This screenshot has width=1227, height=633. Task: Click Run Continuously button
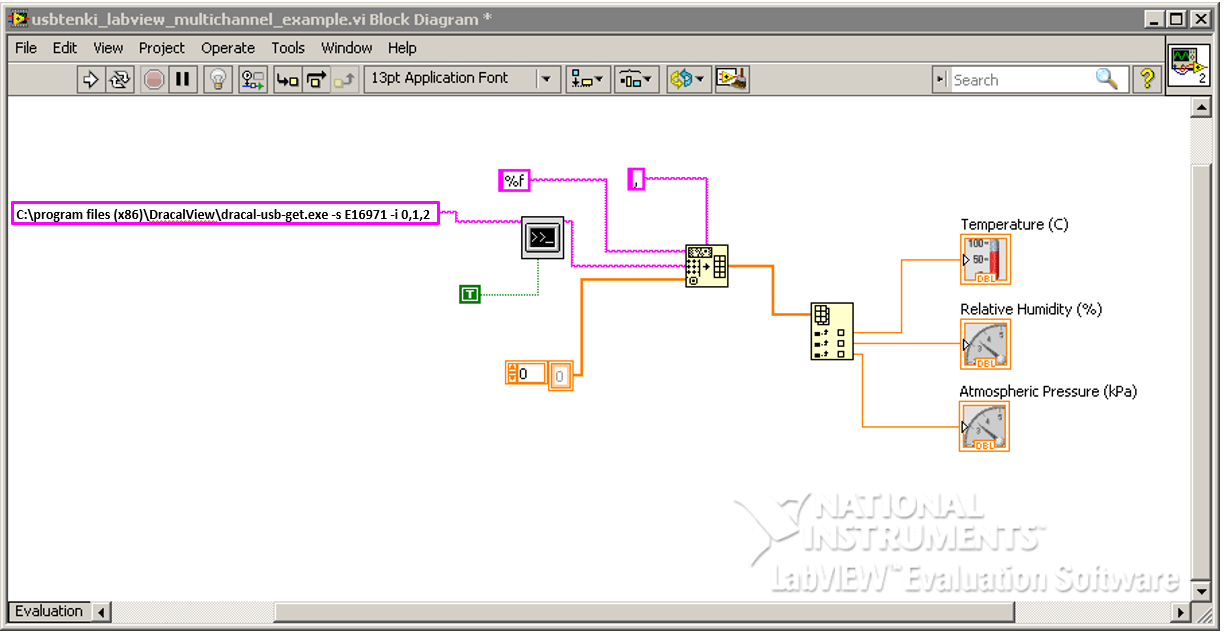click(120, 80)
